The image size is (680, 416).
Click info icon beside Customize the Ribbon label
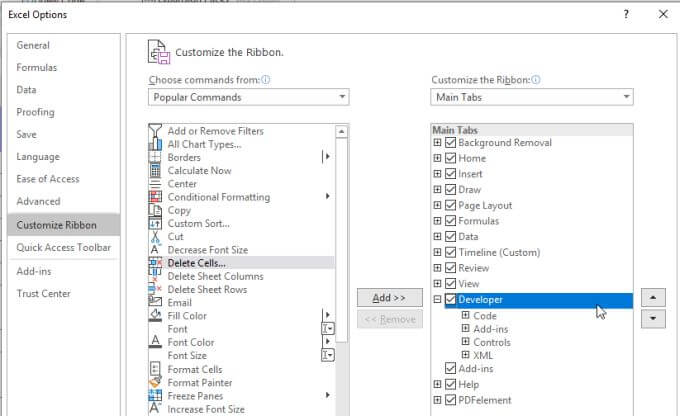(536, 80)
